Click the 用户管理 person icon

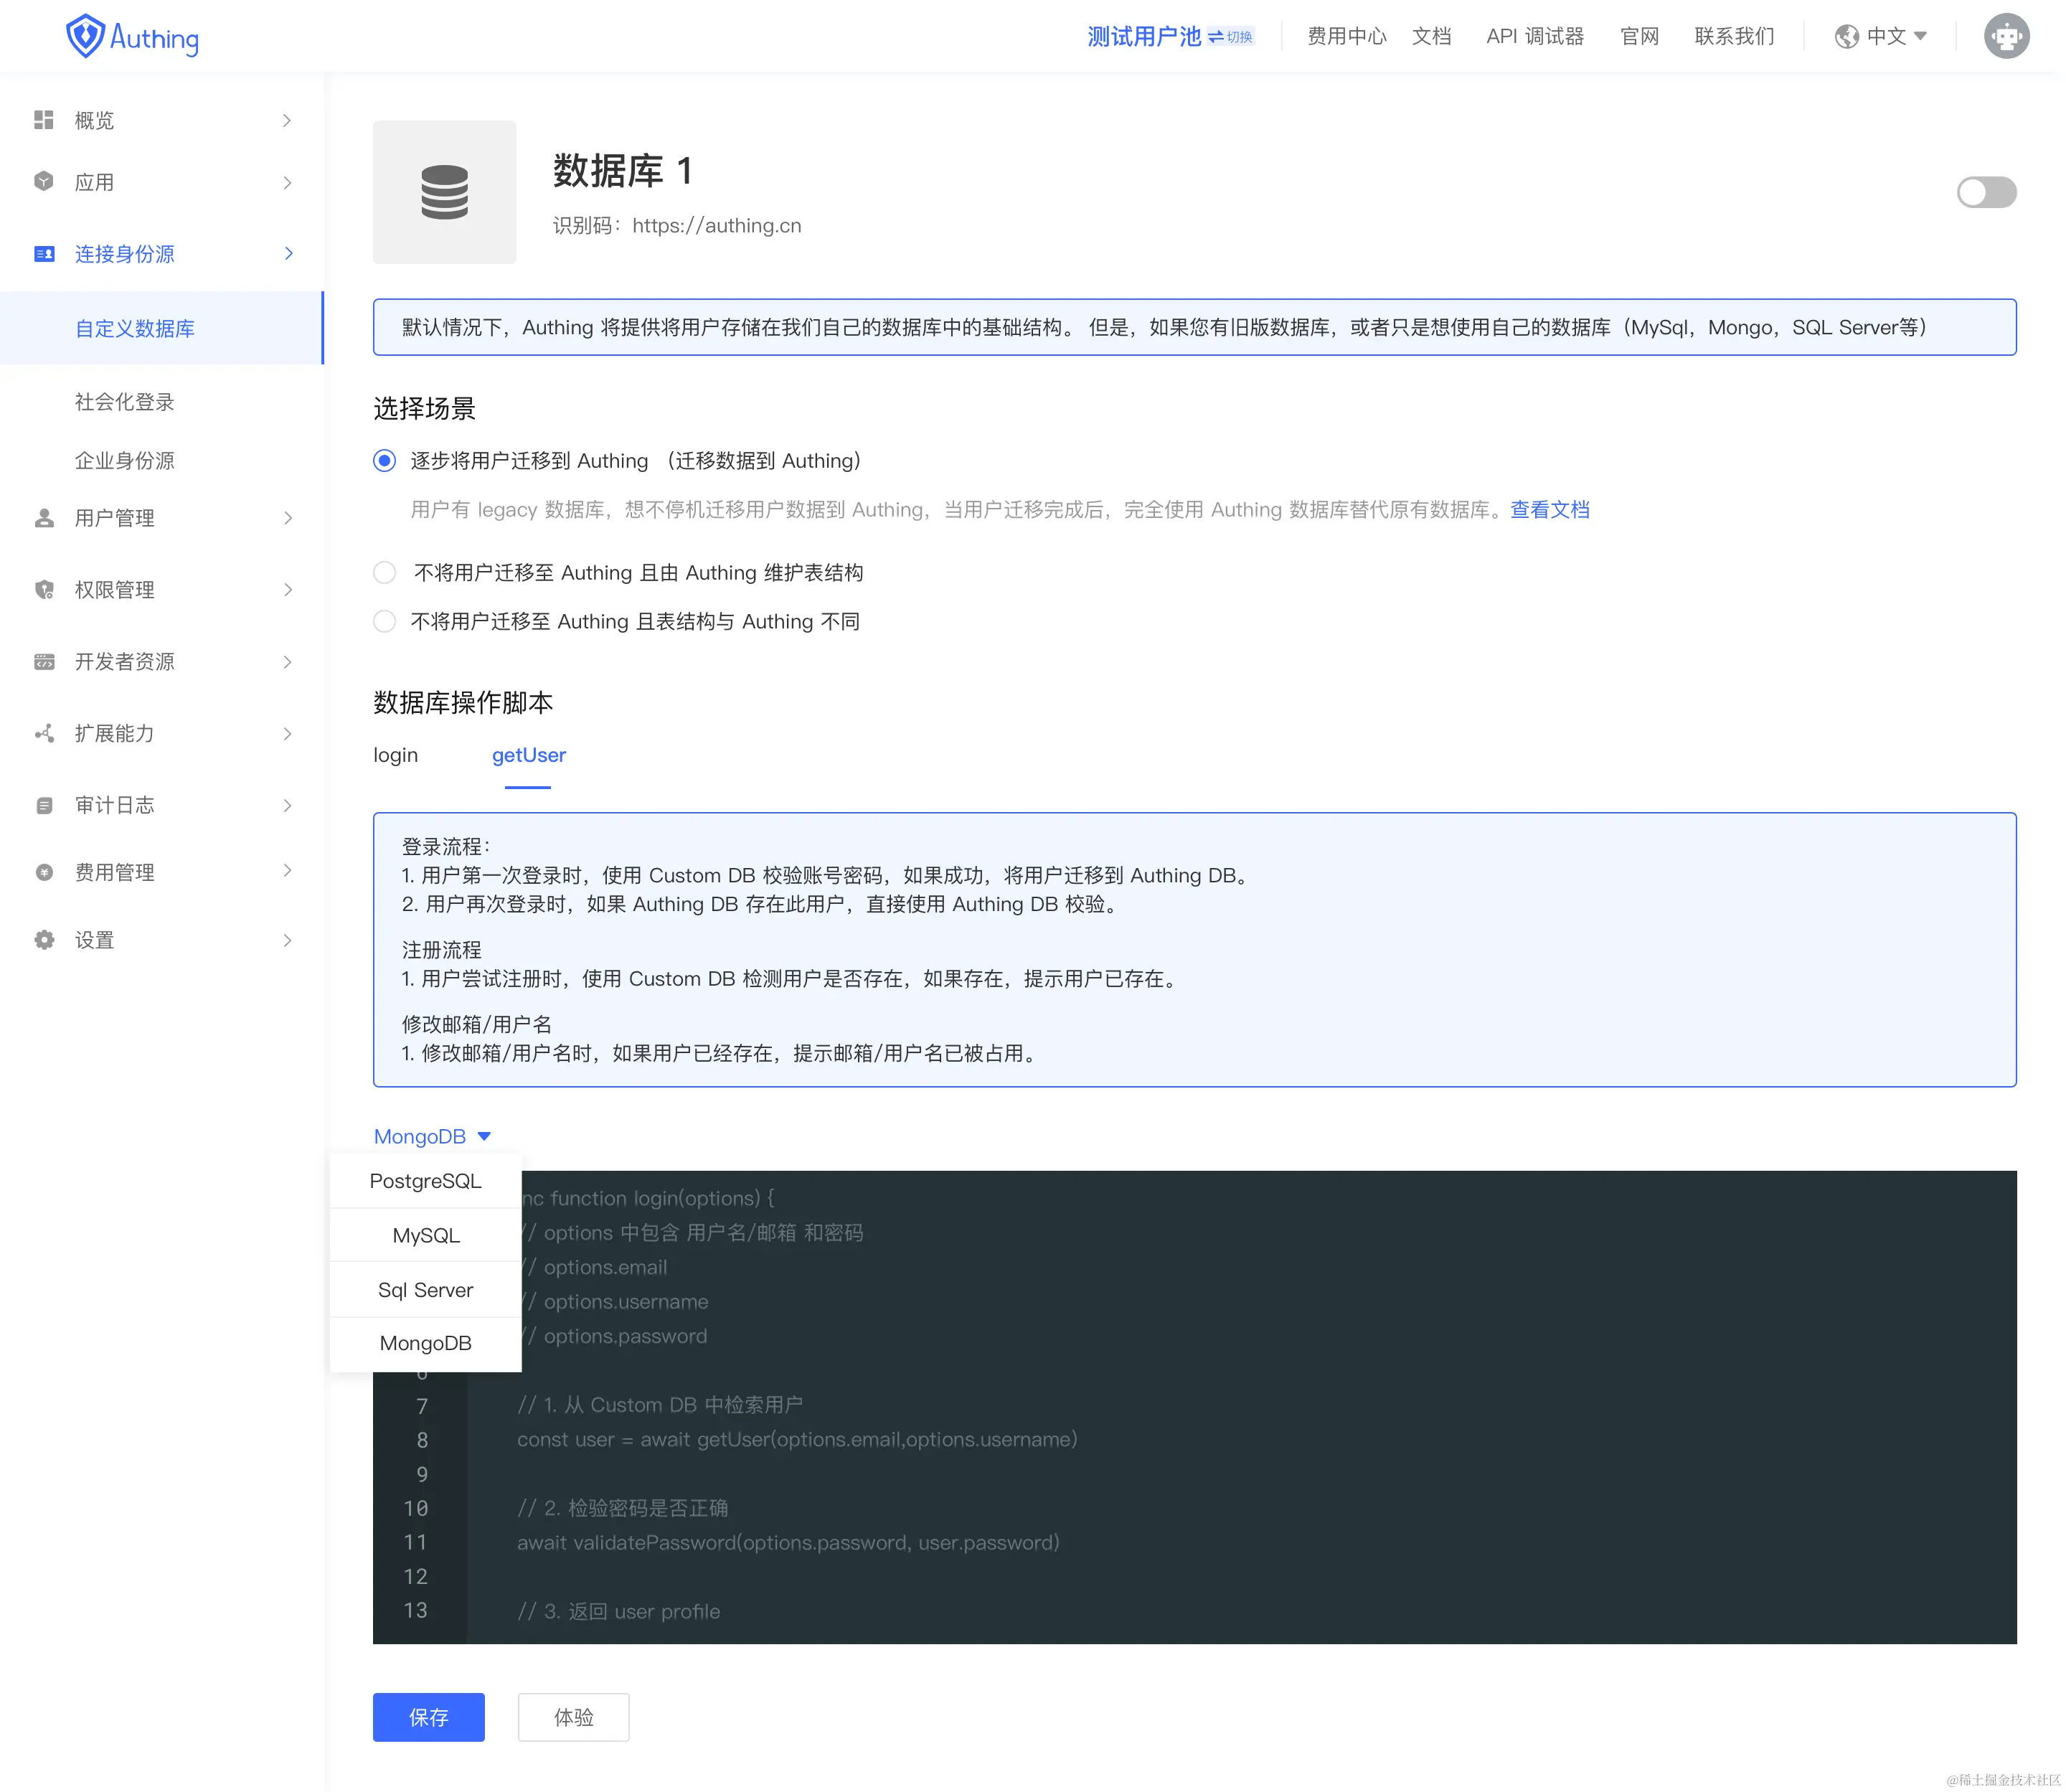click(x=43, y=518)
